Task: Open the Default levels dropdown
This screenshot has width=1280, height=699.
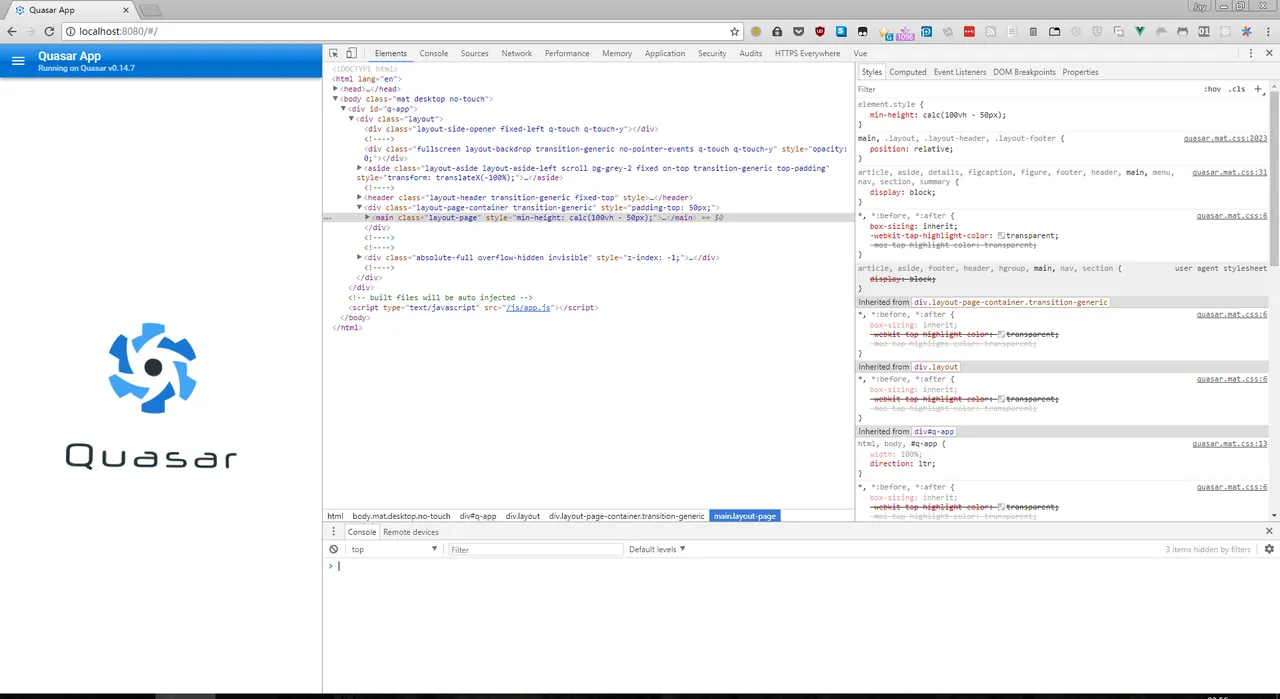Action: [x=657, y=549]
